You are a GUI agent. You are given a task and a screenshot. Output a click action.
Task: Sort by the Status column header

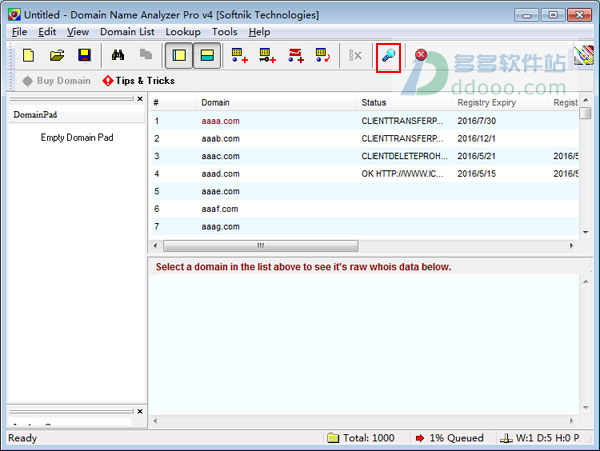click(405, 103)
